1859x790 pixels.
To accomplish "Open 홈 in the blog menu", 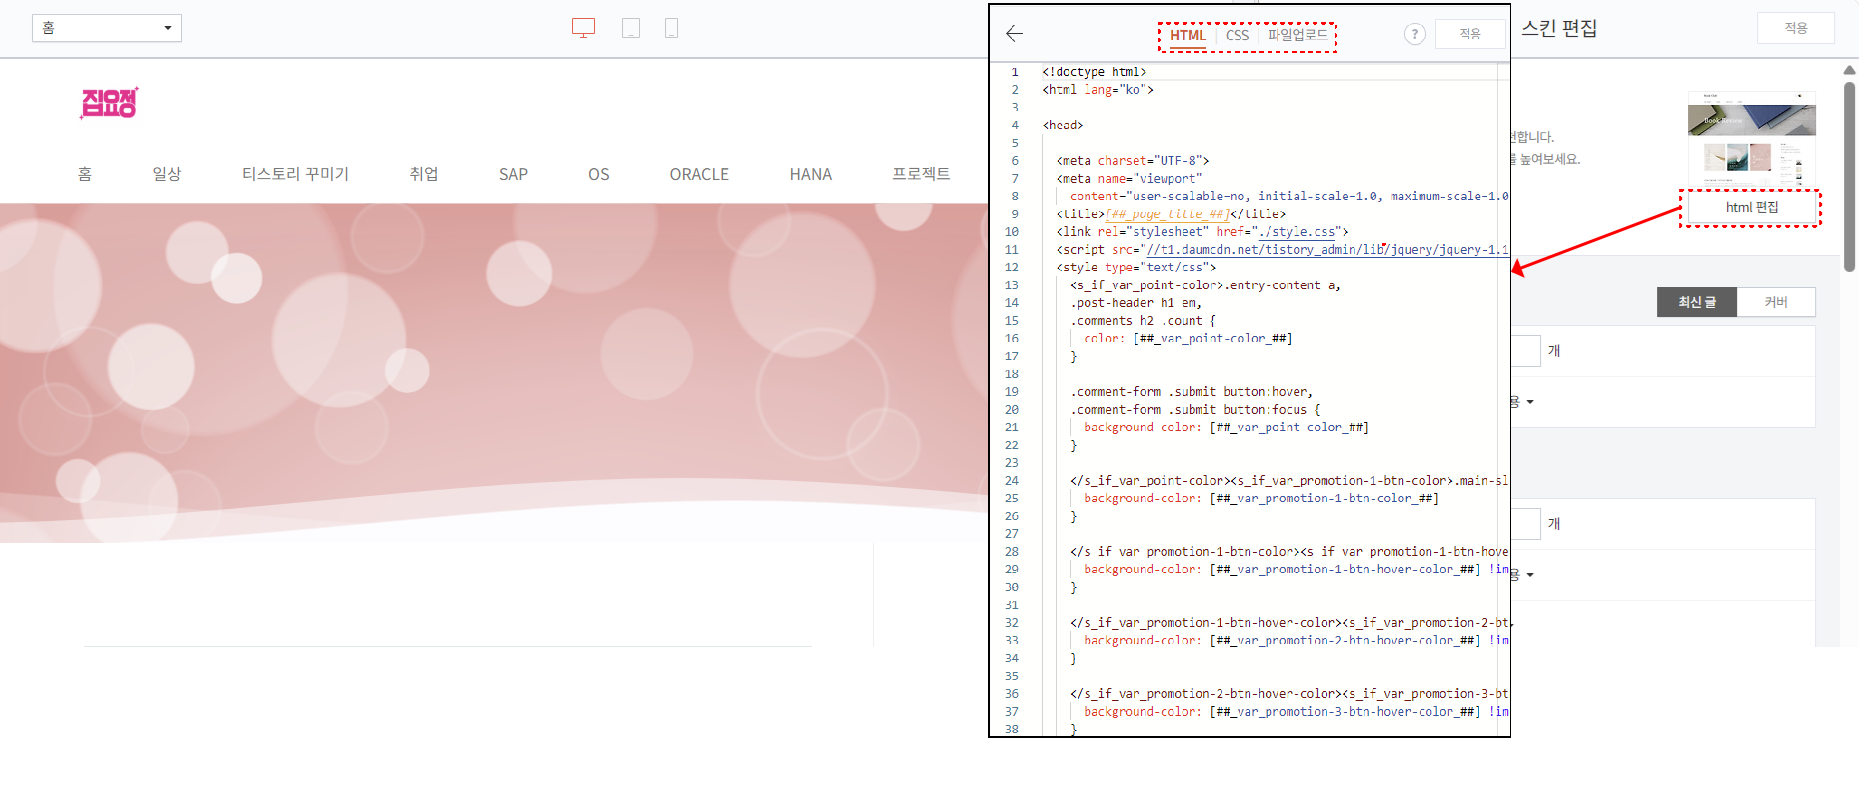I will pos(85,174).
